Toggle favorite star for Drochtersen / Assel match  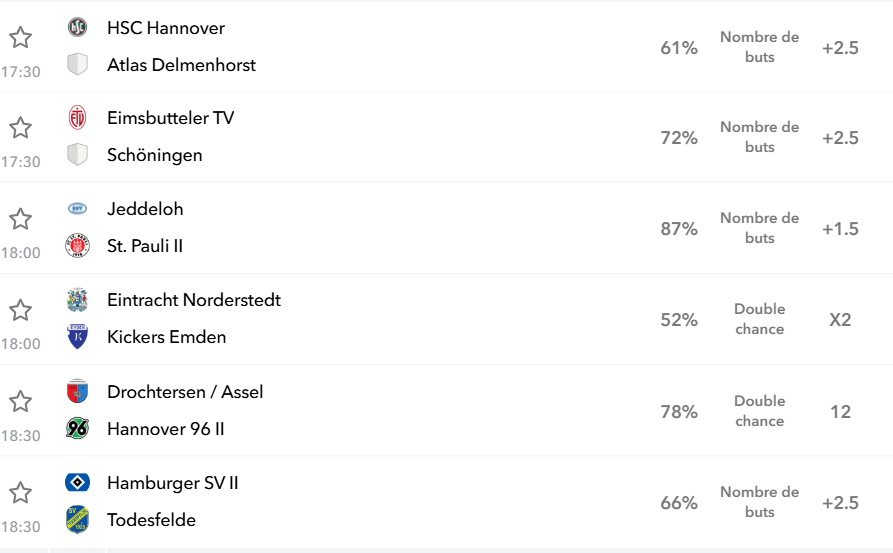click(21, 402)
